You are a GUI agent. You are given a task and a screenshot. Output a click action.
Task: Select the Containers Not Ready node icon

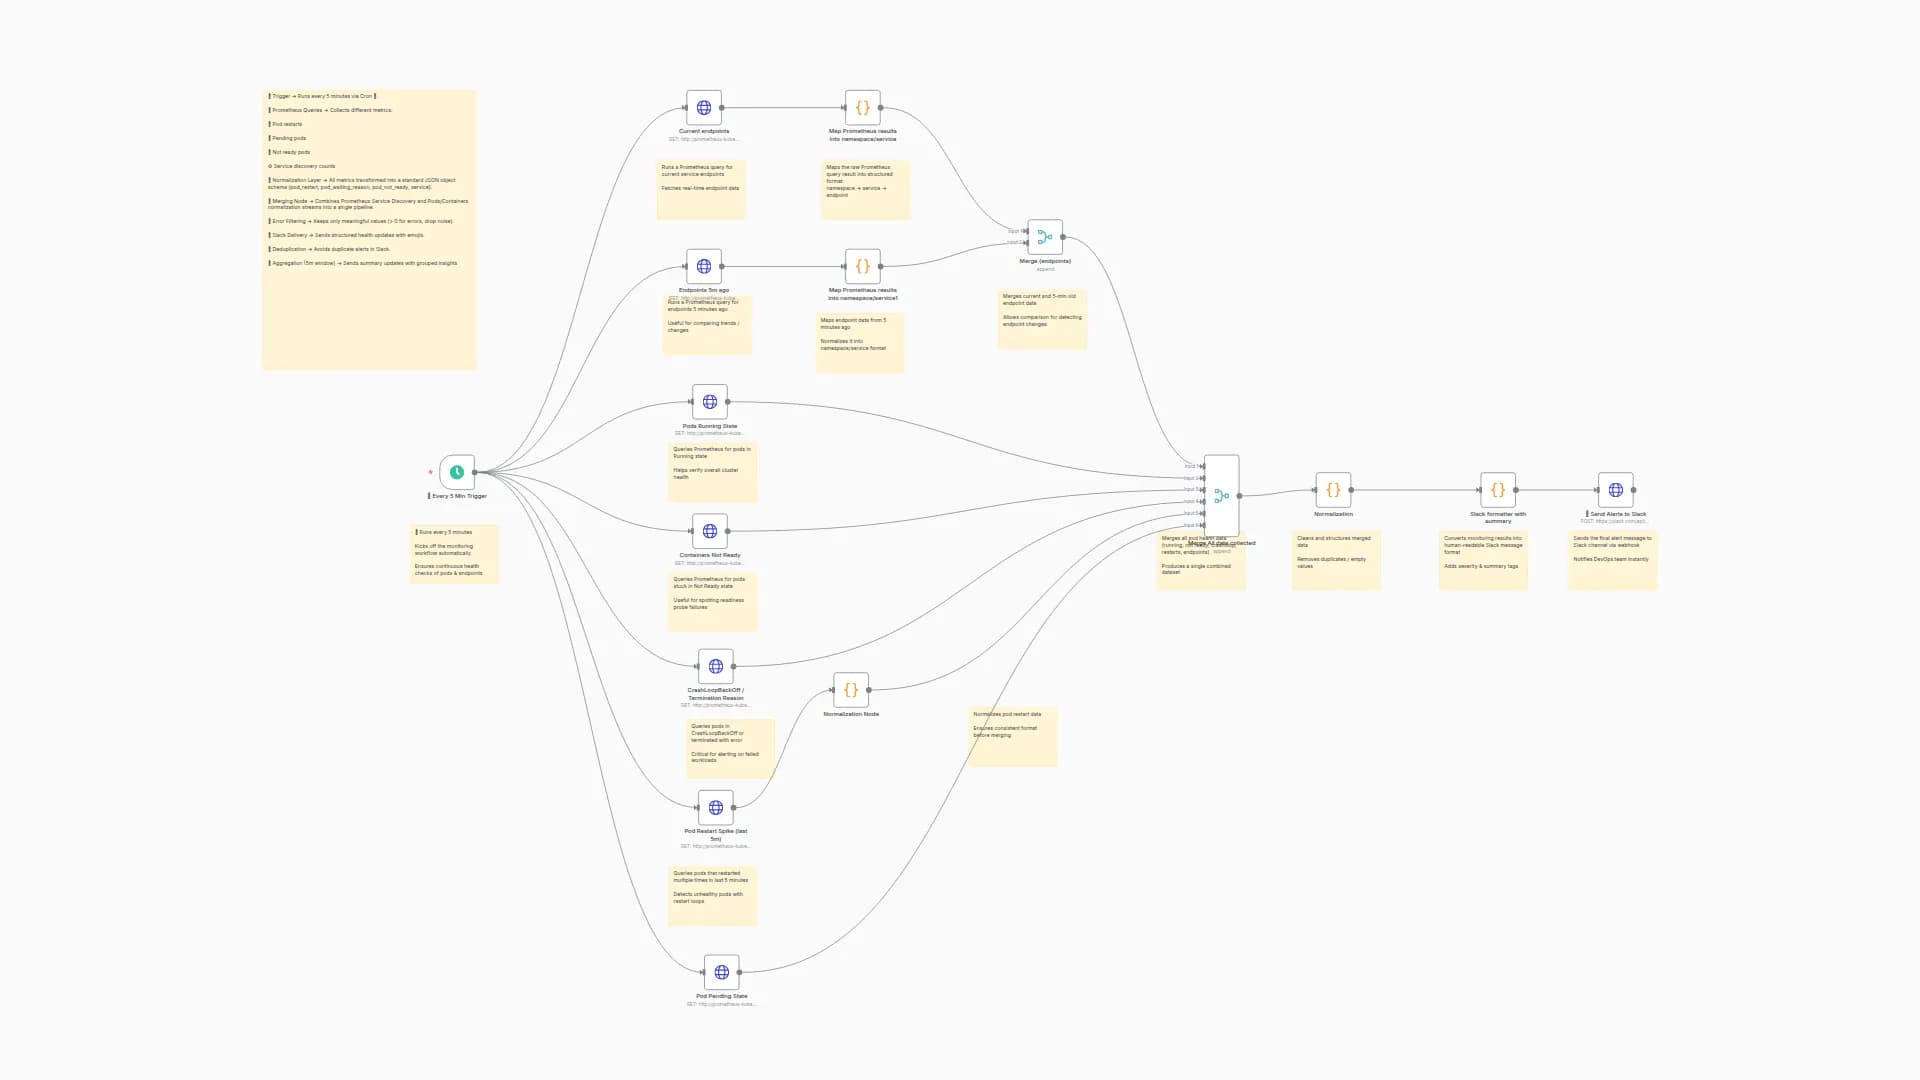click(709, 532)
